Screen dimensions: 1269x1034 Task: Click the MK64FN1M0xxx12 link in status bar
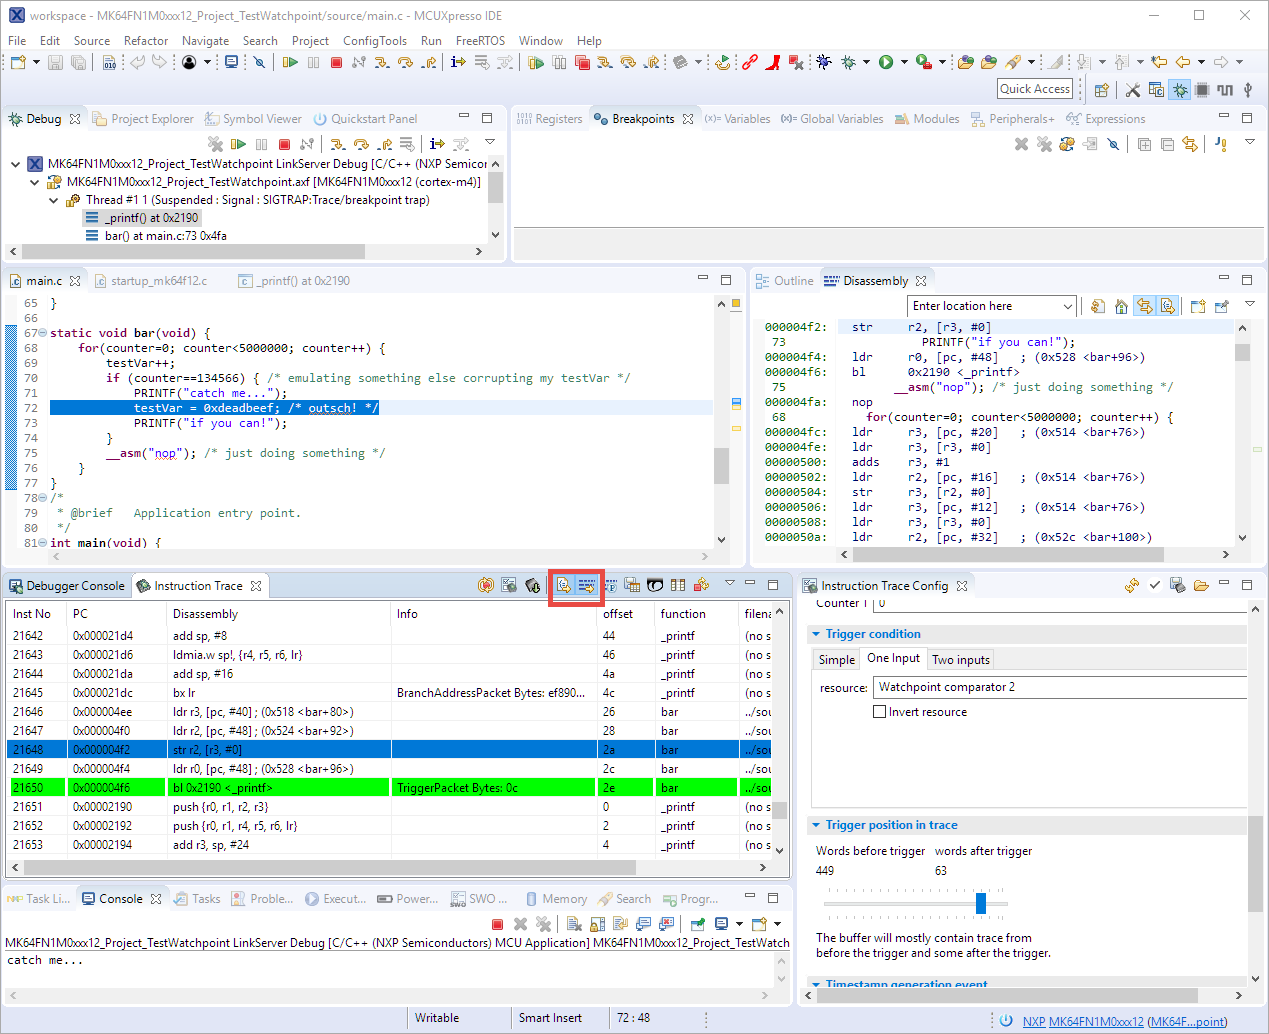1095,1021
